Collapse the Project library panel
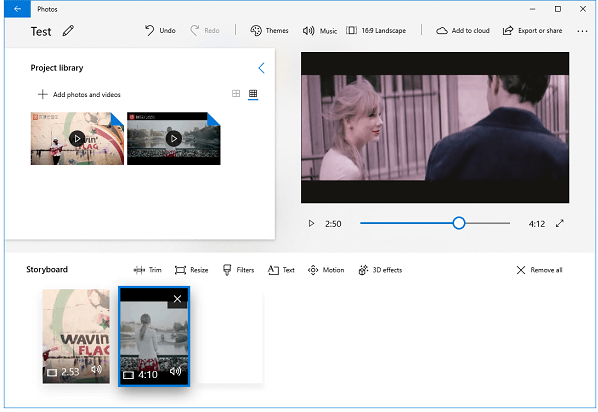The width and height of the screenshot is (598, 412). 261,68
